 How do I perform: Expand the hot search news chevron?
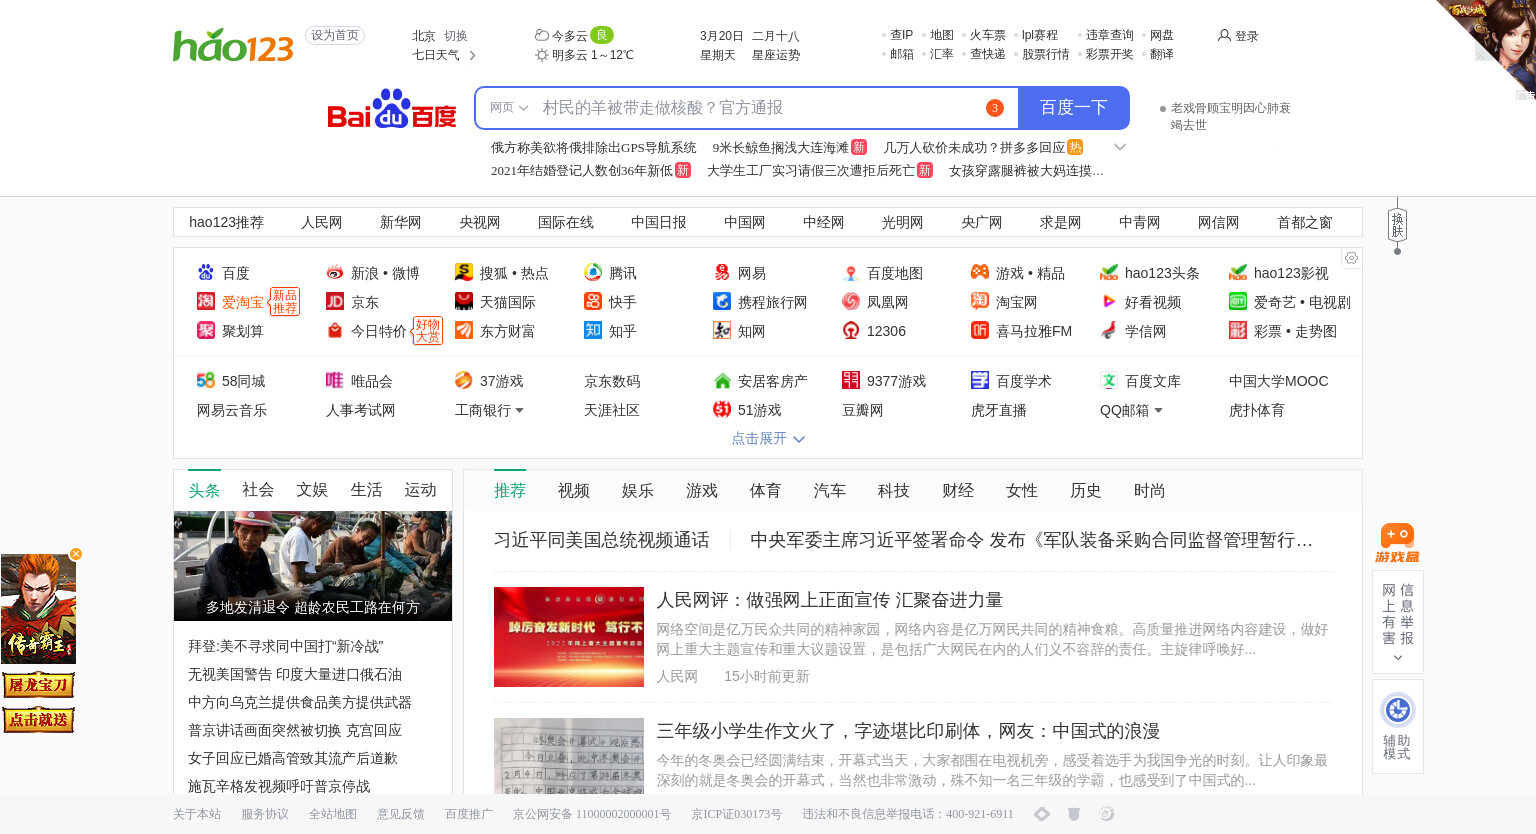pos(1120,147)
